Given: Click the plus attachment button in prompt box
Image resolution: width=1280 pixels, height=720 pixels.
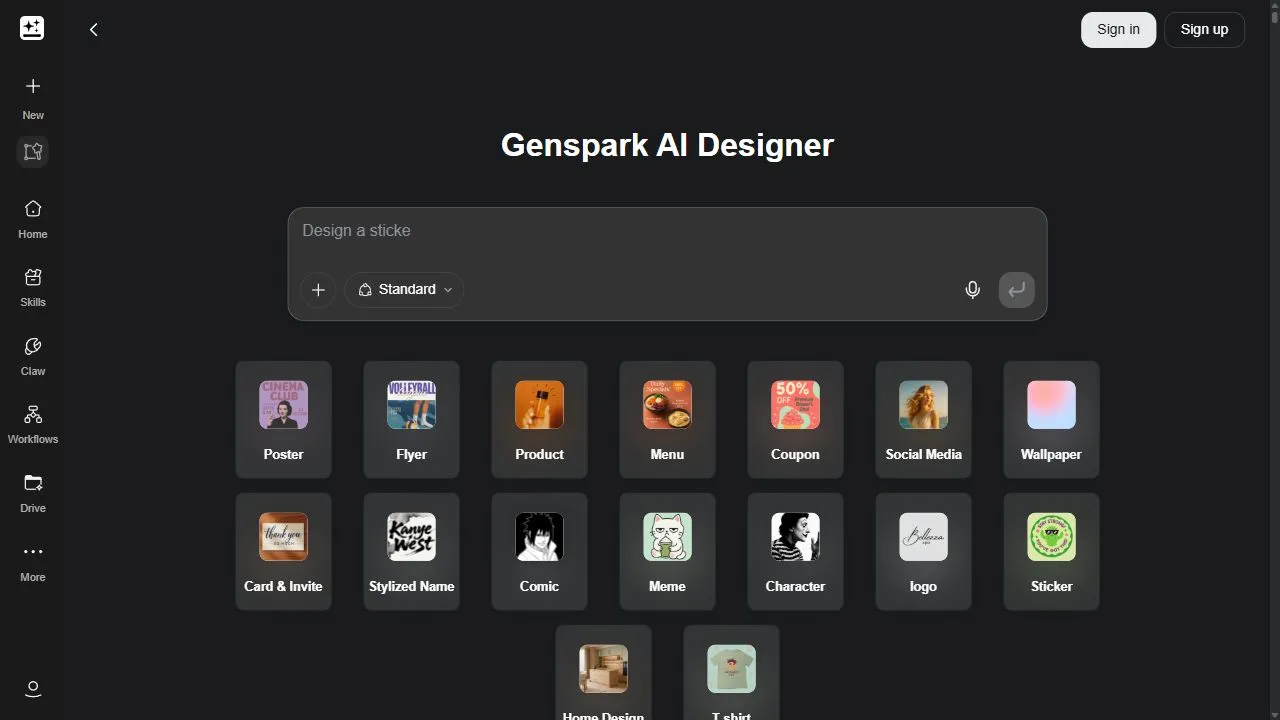Looking at the screenshot, I should coord(318,290).
